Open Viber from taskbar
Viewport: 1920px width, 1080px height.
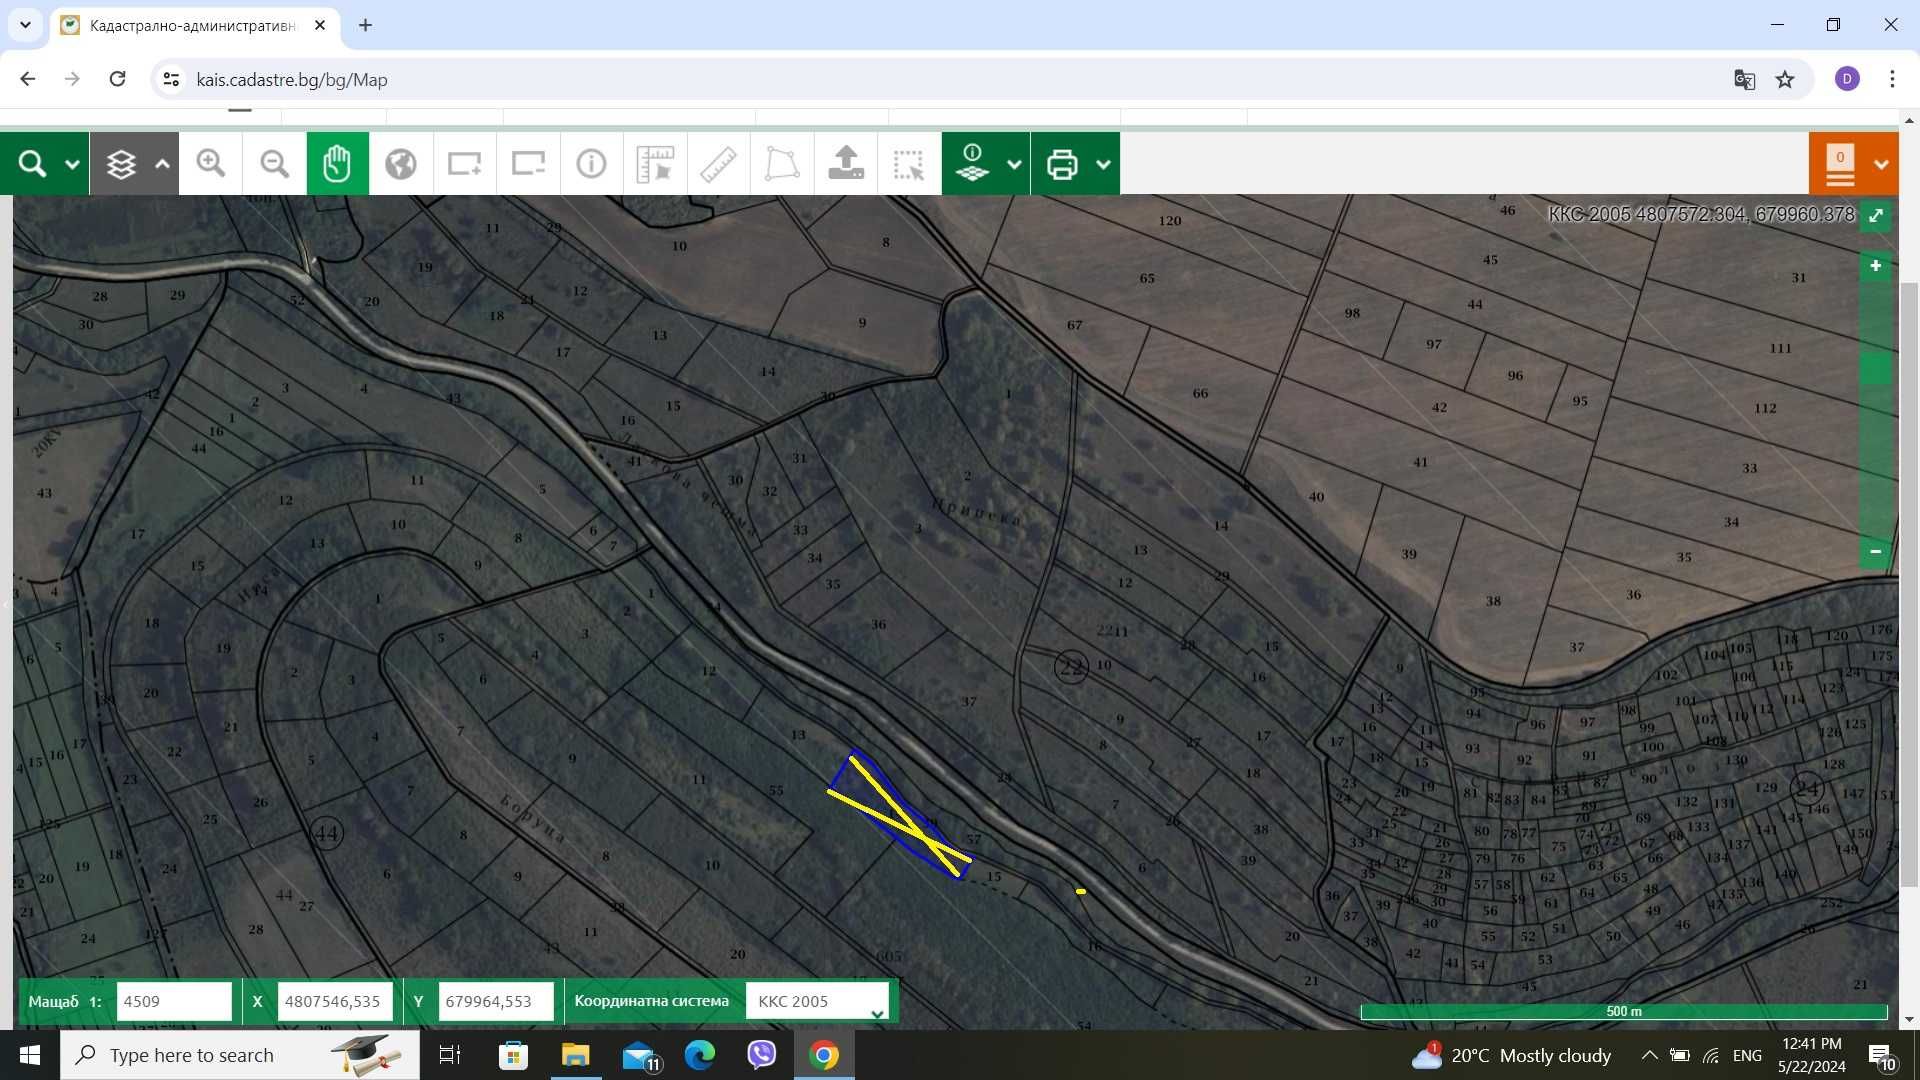click(x=762, y=1055)
